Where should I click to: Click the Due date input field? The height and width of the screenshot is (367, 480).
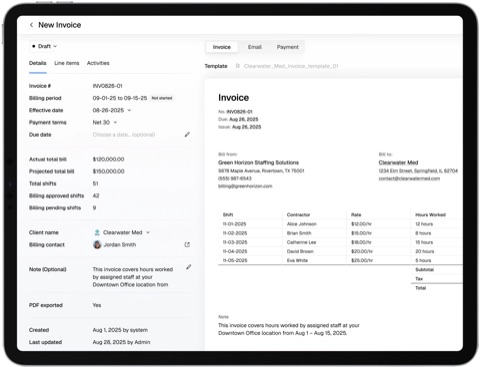(137, 135)
